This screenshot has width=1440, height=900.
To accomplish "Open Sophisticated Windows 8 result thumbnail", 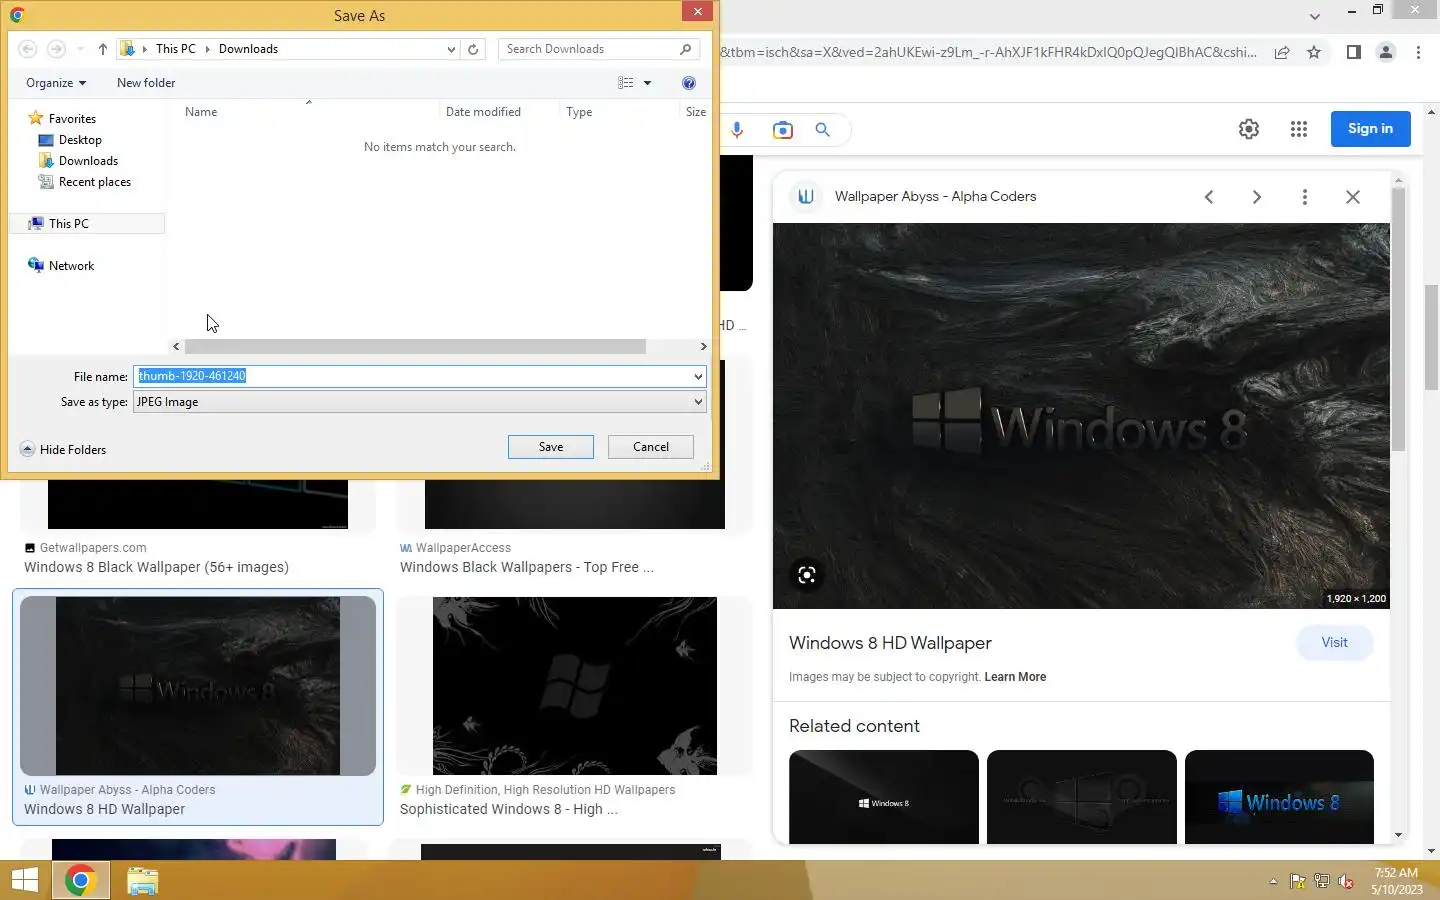I will (575, 686).
